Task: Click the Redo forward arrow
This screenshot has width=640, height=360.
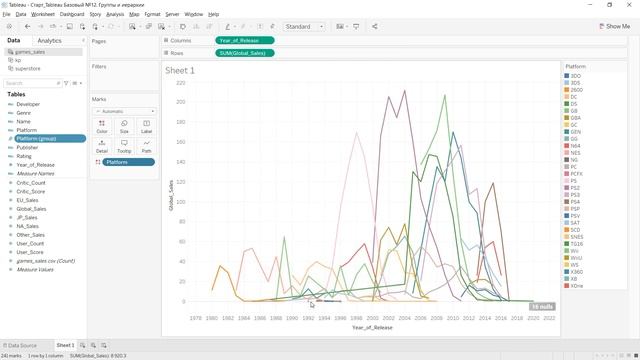Action: [x=40, y=27]
